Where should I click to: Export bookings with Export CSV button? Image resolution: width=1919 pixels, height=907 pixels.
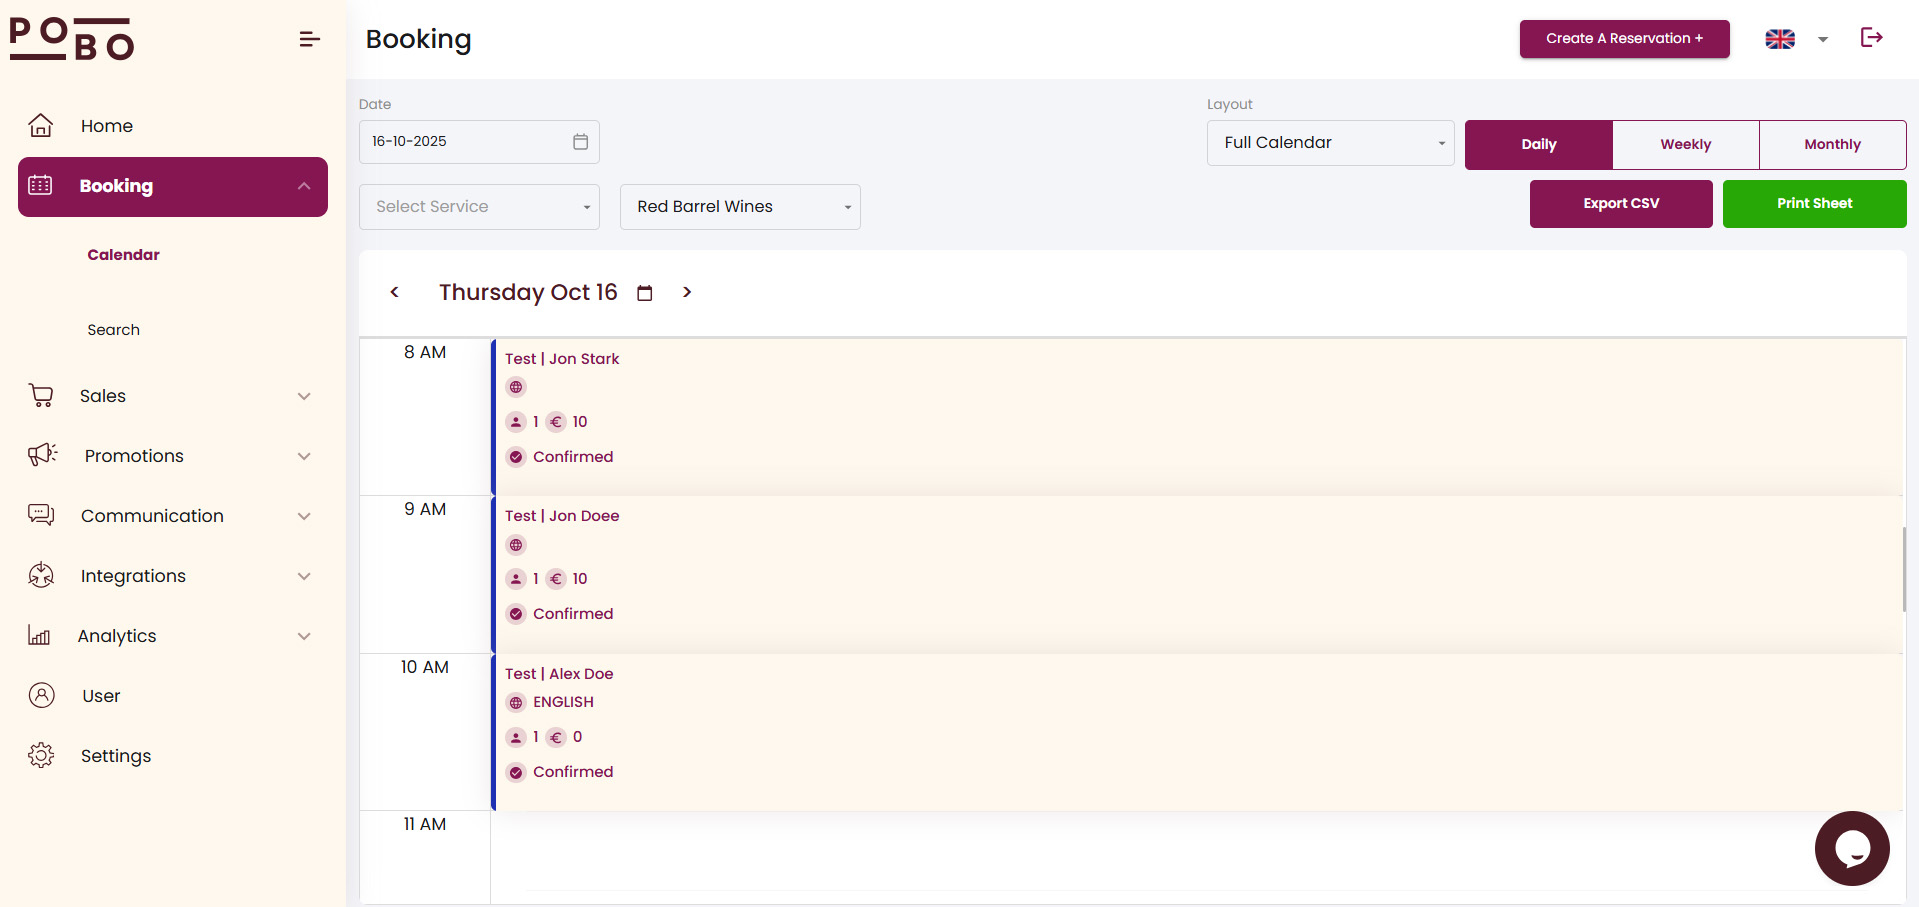click(x=1620, y=204)
